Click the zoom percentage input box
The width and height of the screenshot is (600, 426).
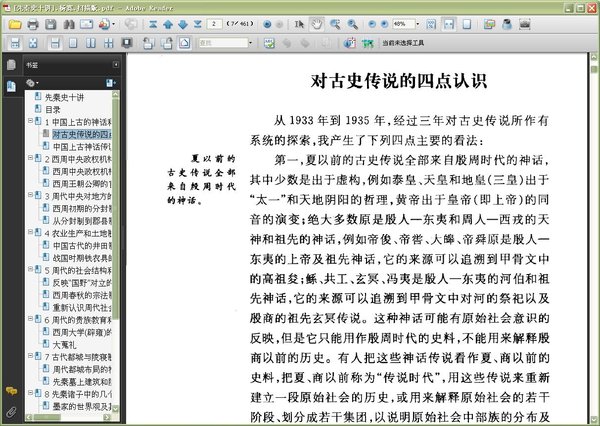[404, 24]
